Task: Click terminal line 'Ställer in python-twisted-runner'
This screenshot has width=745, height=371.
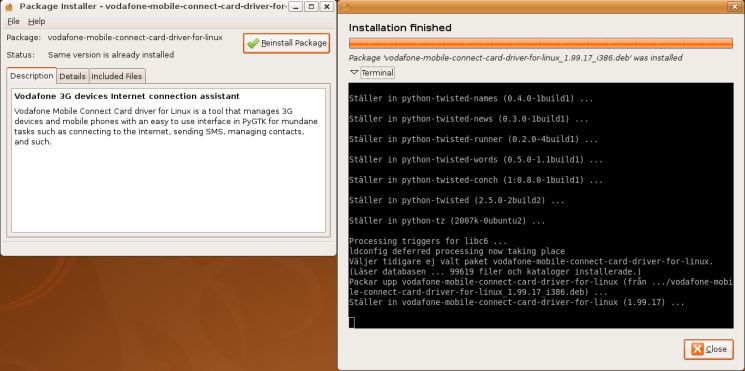Action: coord(473,139)
